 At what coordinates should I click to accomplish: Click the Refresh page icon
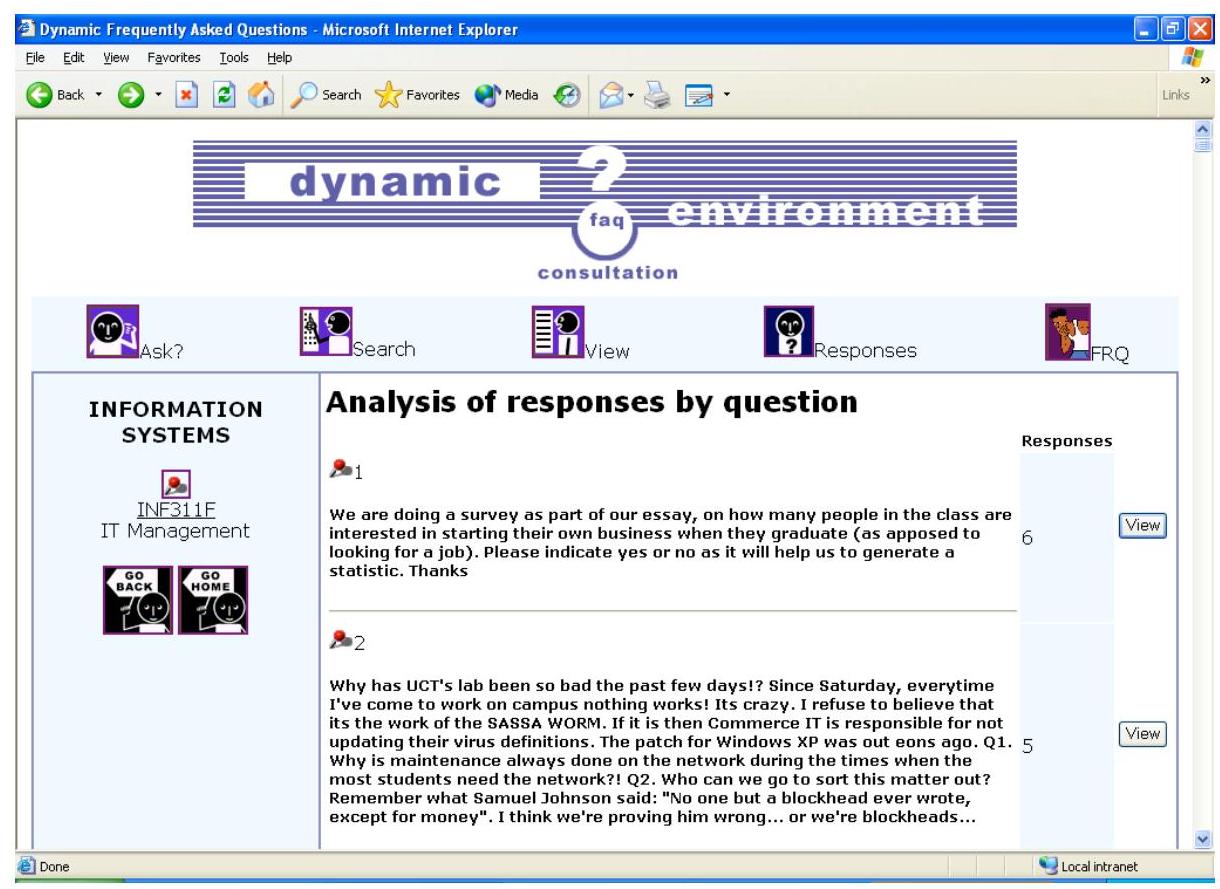point(227,95)
